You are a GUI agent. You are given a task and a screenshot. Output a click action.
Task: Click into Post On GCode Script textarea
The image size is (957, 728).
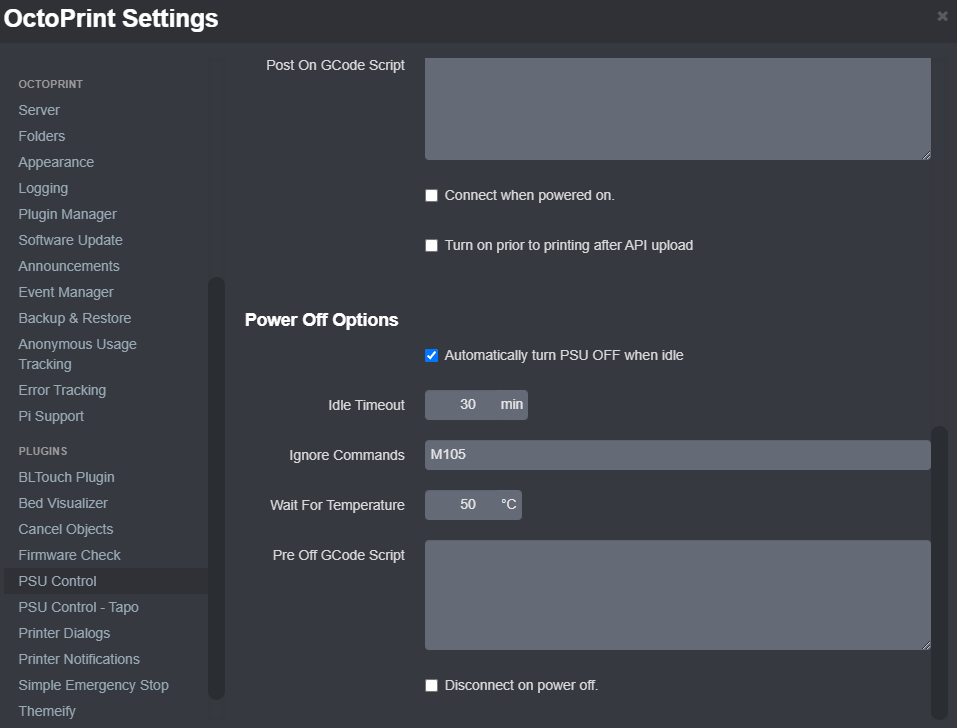tap(677, 108)
